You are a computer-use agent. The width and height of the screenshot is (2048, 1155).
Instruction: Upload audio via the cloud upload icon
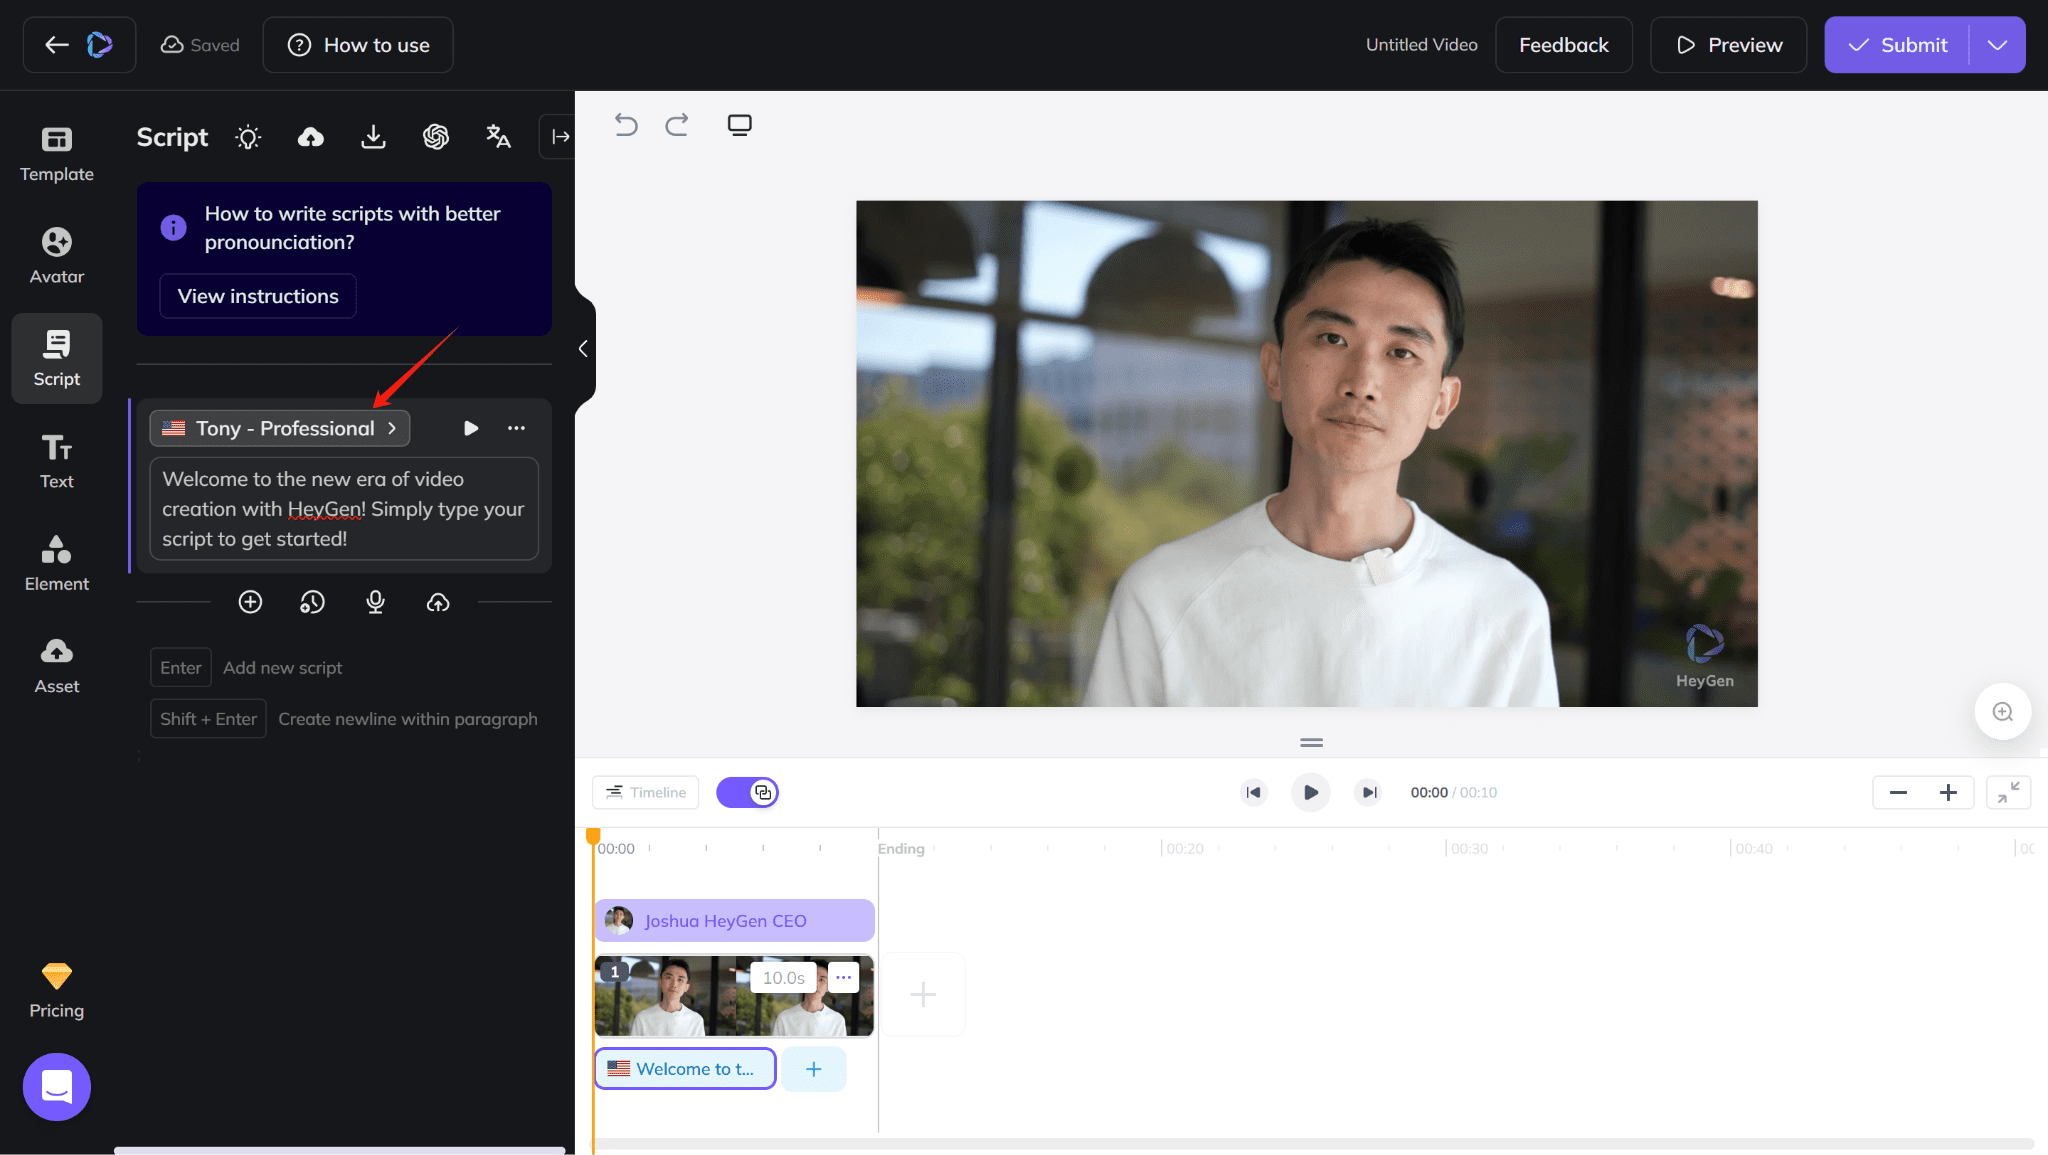(438, 602)
